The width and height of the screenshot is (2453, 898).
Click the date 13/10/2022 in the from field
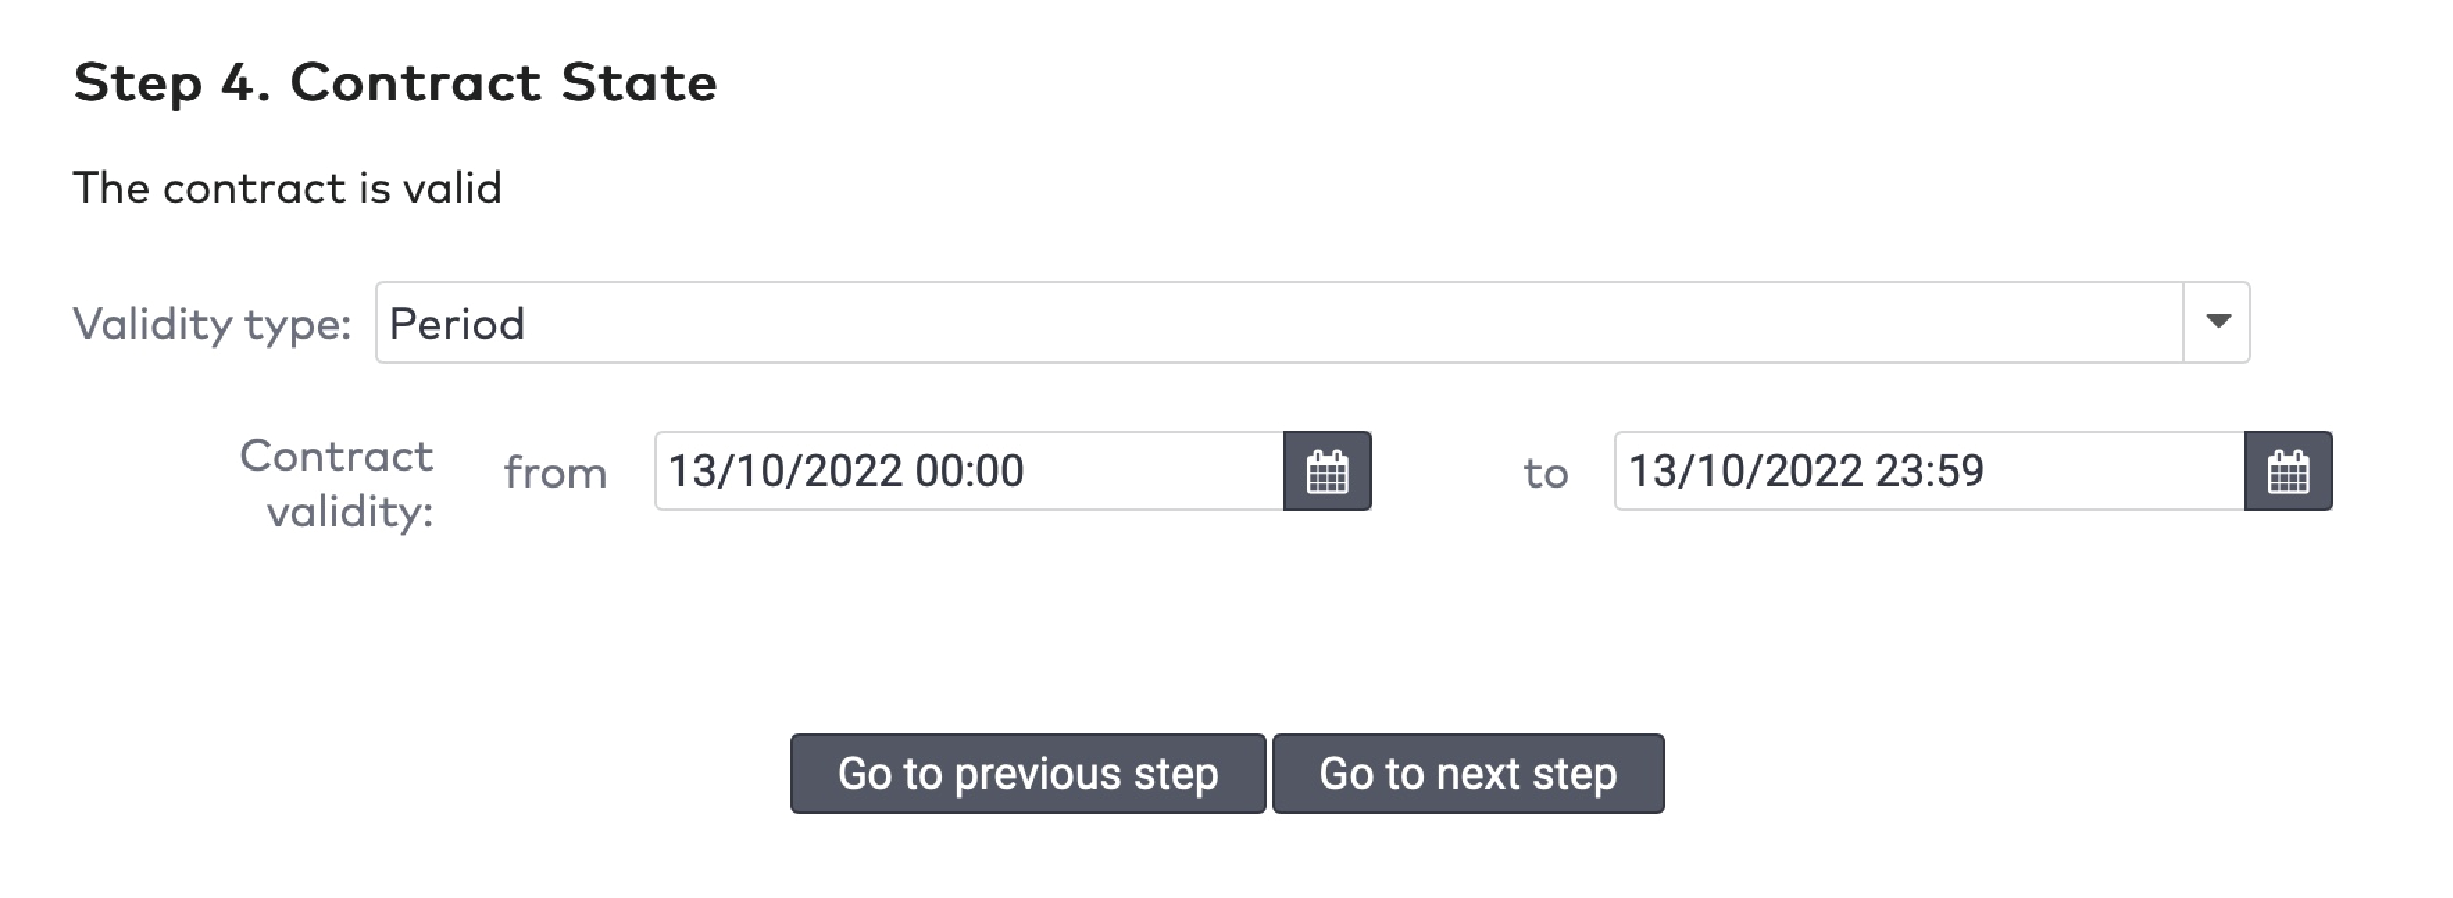pos(785,471)
